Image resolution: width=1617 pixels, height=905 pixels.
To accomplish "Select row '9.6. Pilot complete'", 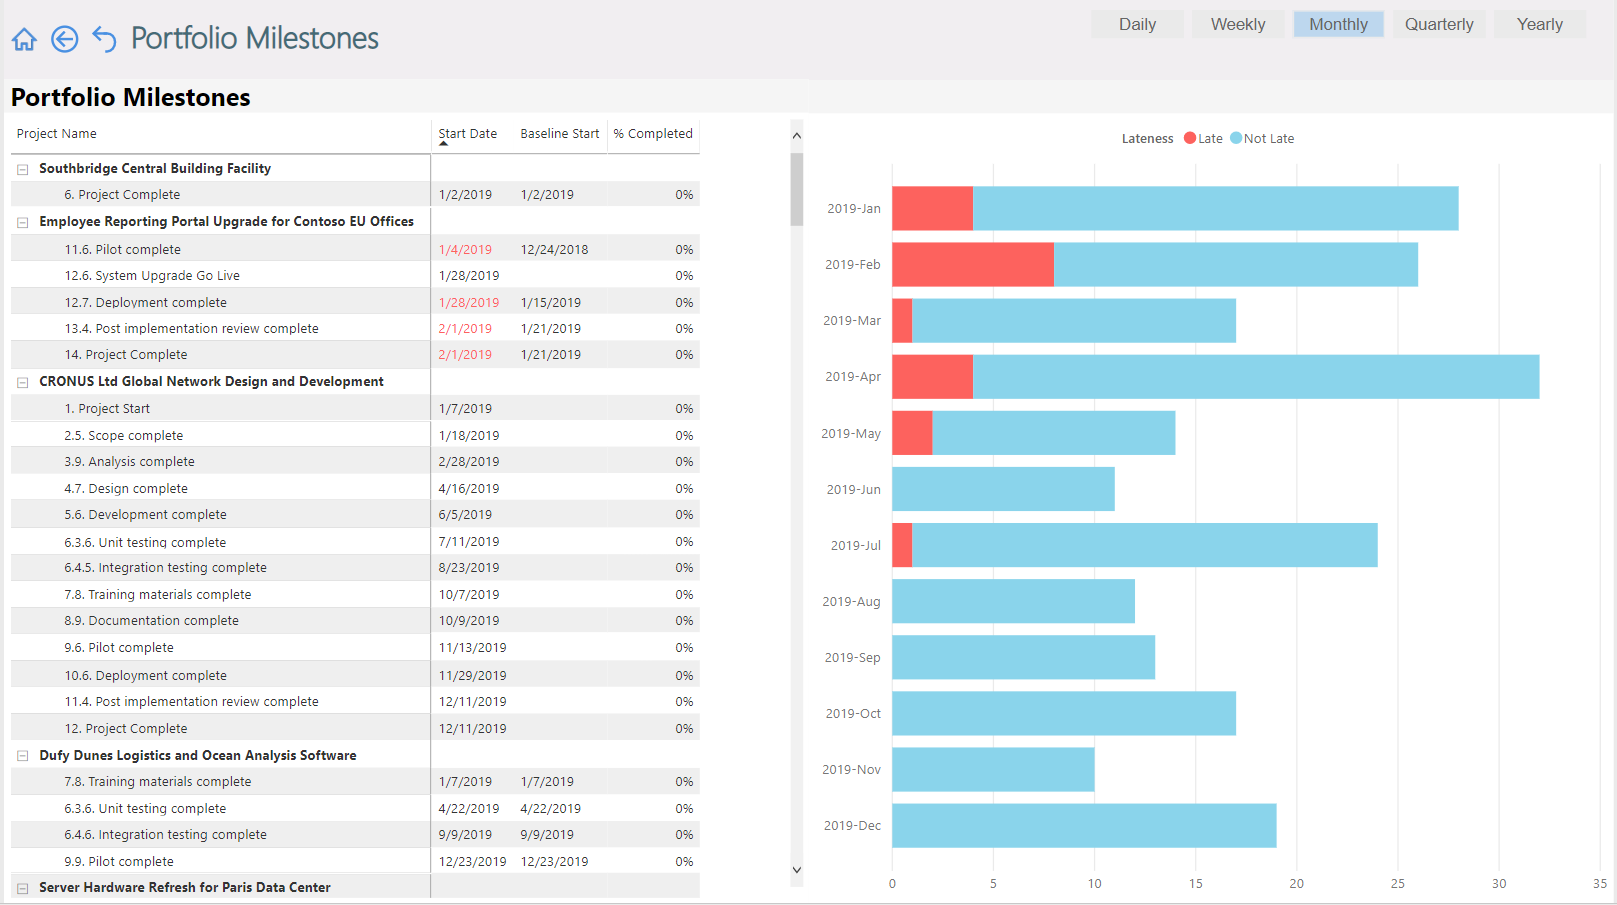I will 355,648.
